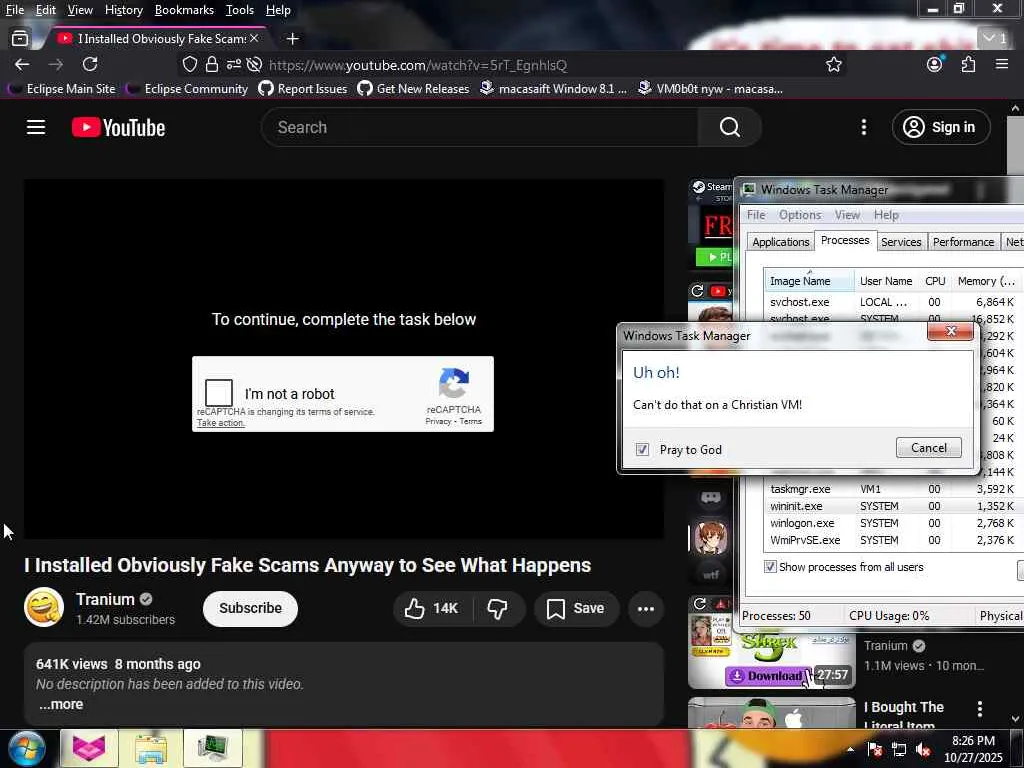Open the Tools menu
Viewport: 1024px width, 768px height.
240,10
